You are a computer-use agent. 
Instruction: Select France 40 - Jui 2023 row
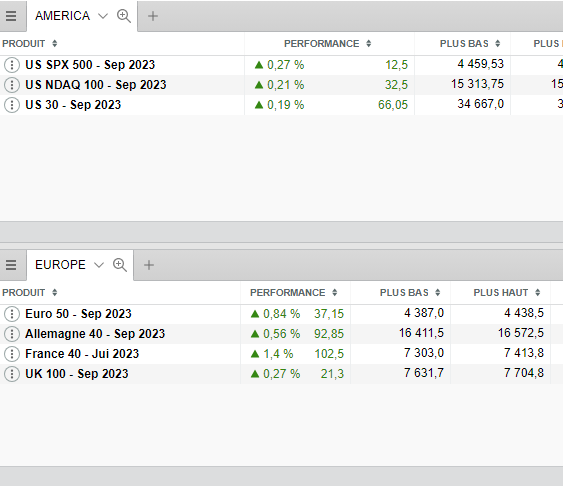click(282, 354)
